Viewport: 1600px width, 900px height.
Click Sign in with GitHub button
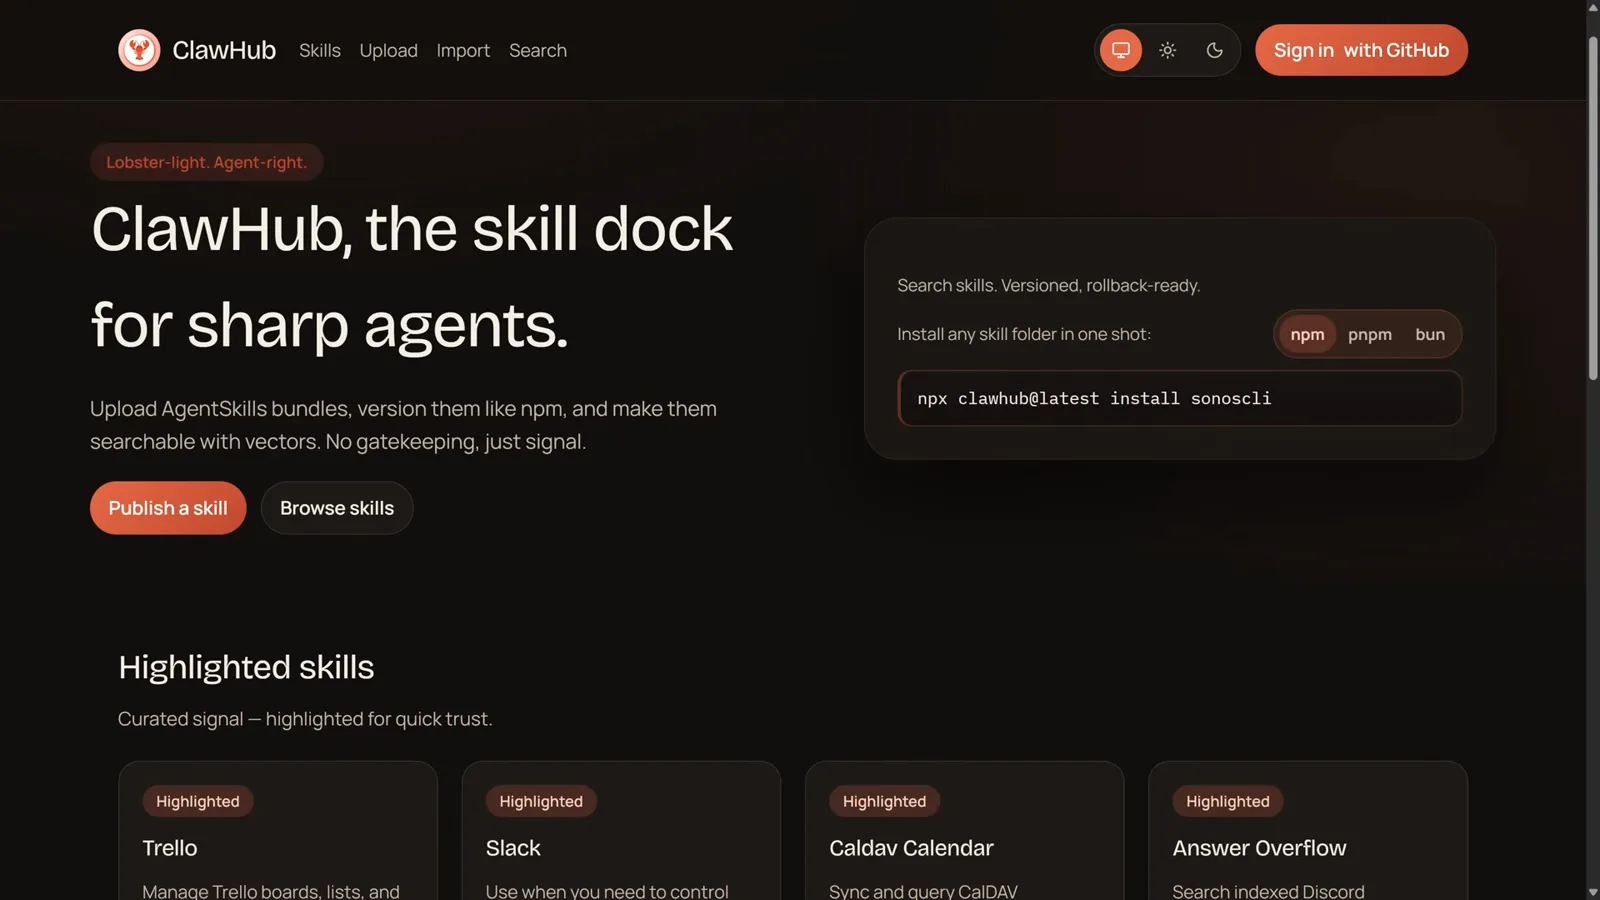pos(1361,50)
